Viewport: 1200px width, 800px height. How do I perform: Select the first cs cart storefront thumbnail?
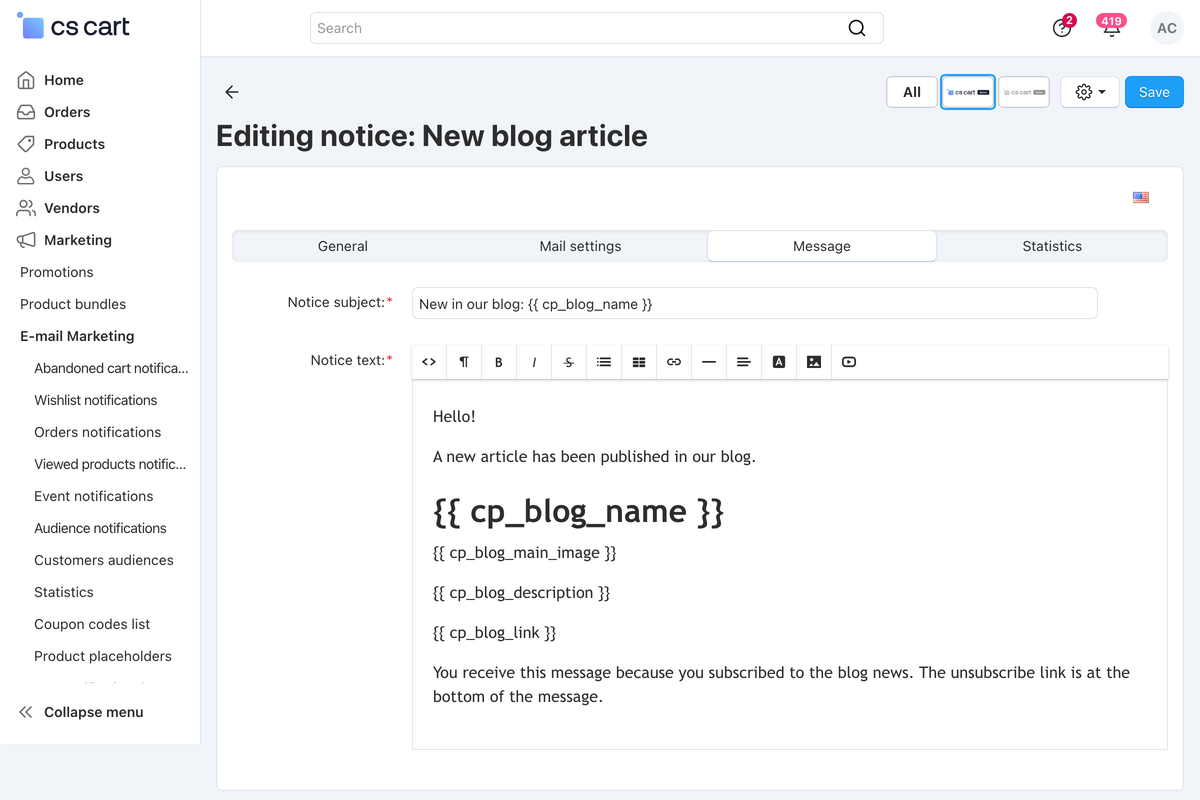(968, 92)
